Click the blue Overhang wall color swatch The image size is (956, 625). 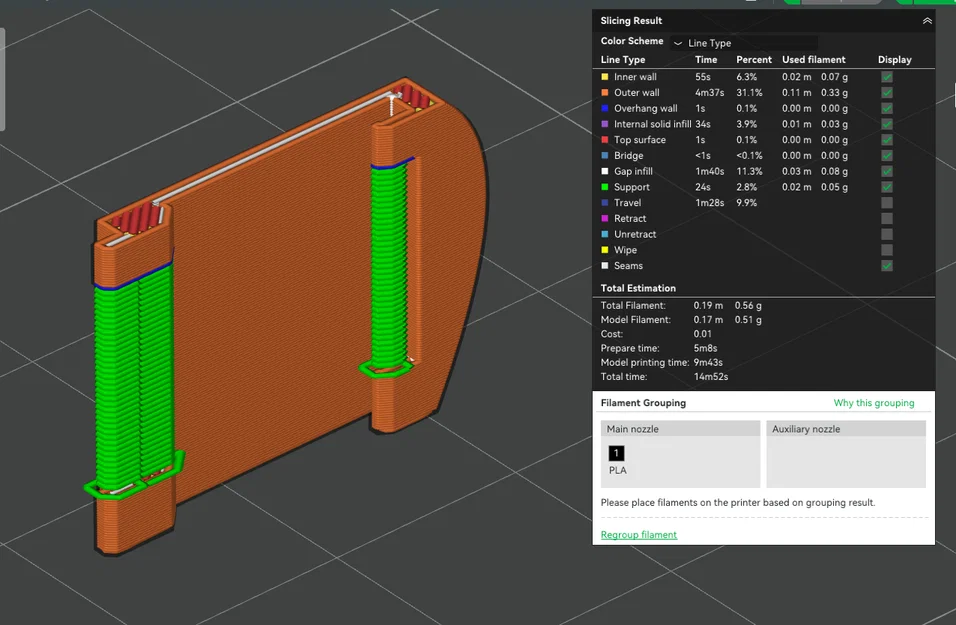(x=605, y=109)
